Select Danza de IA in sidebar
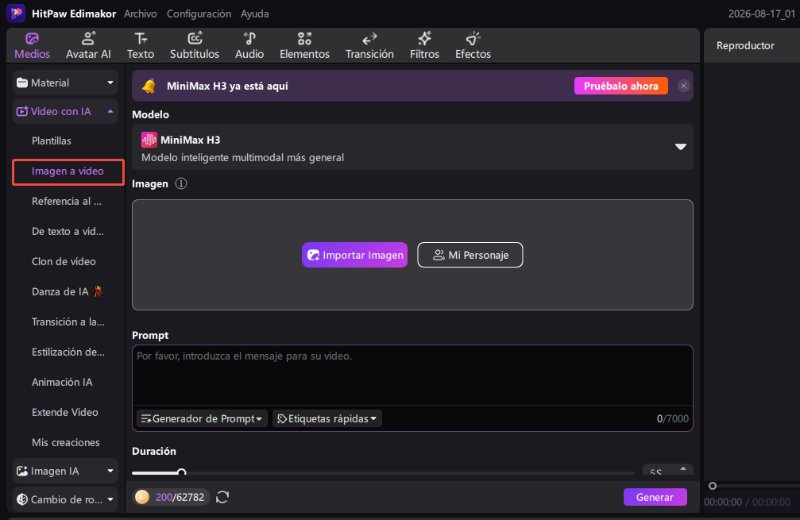 pyautogui.click(x=67, y=292)
